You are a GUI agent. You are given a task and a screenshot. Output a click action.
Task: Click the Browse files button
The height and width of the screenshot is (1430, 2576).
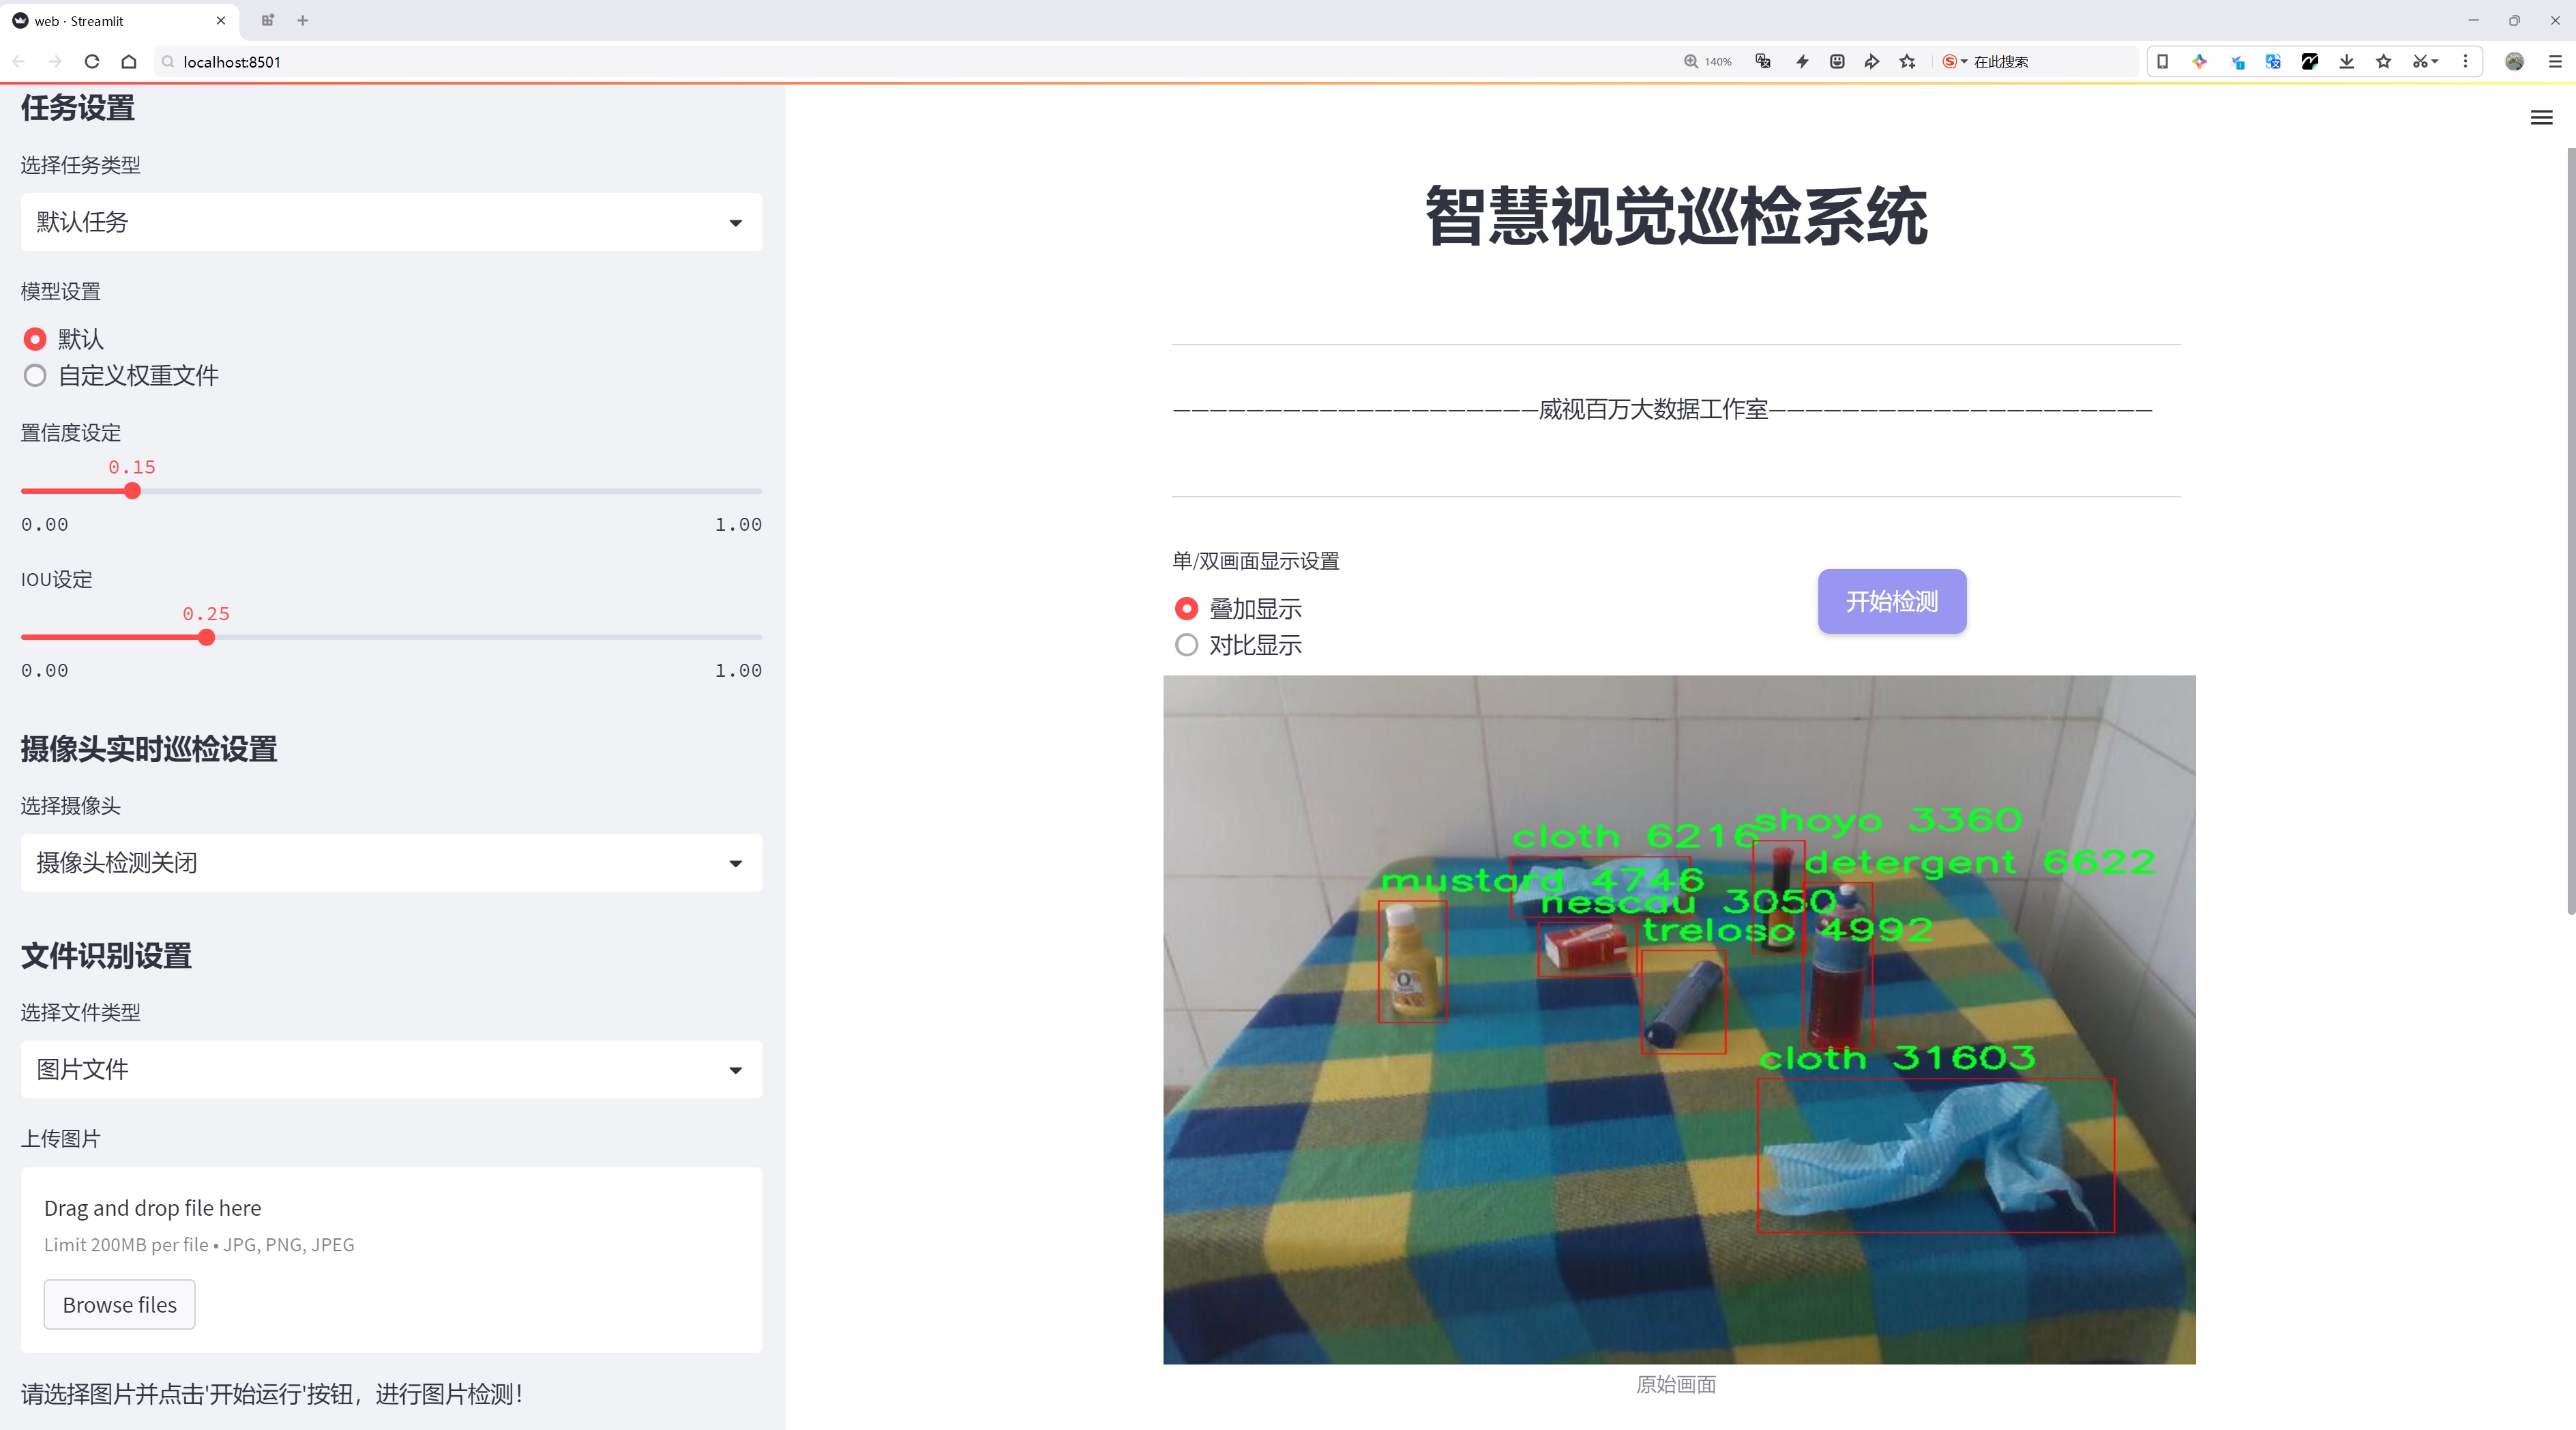(119, 1304)
